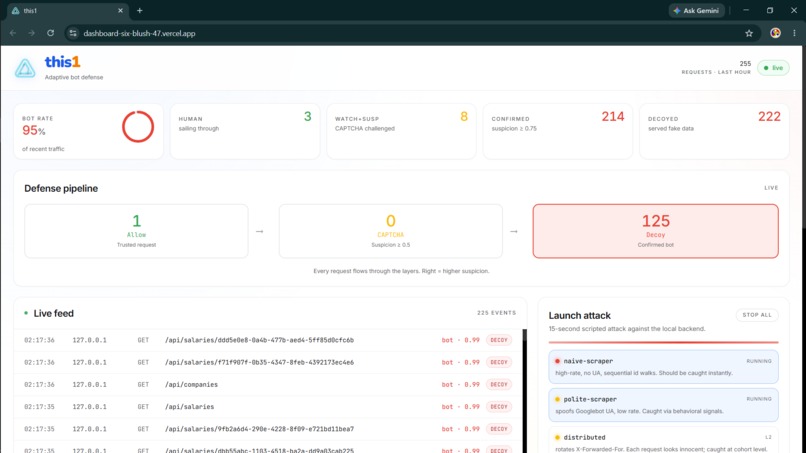Click the Bot Rate 95% card value

tap(33, 131)
